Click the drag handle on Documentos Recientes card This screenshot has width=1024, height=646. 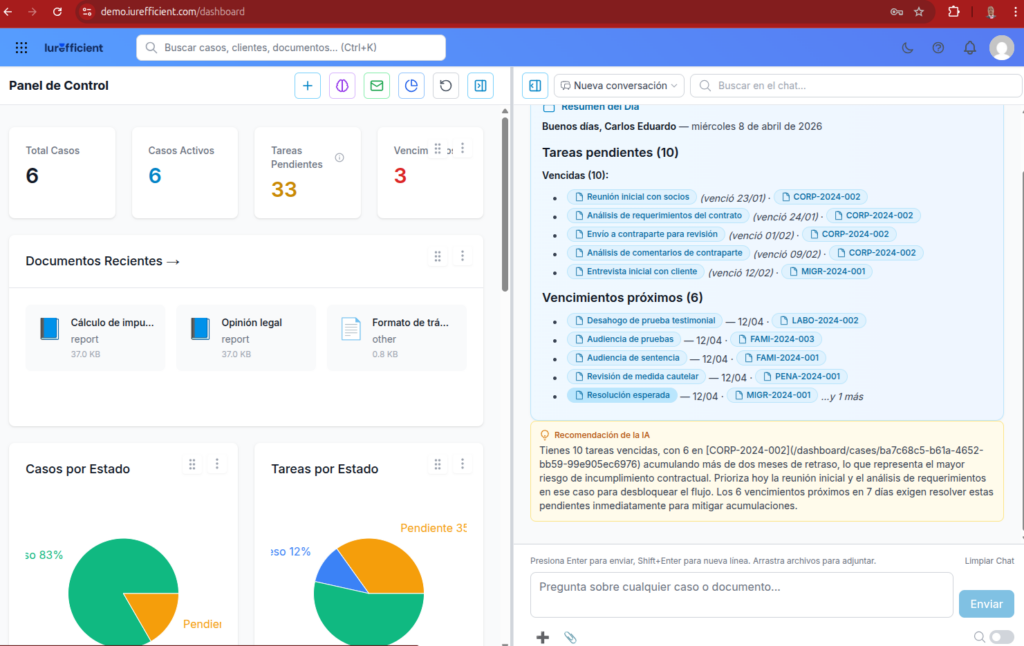click(x=438, y=256)
